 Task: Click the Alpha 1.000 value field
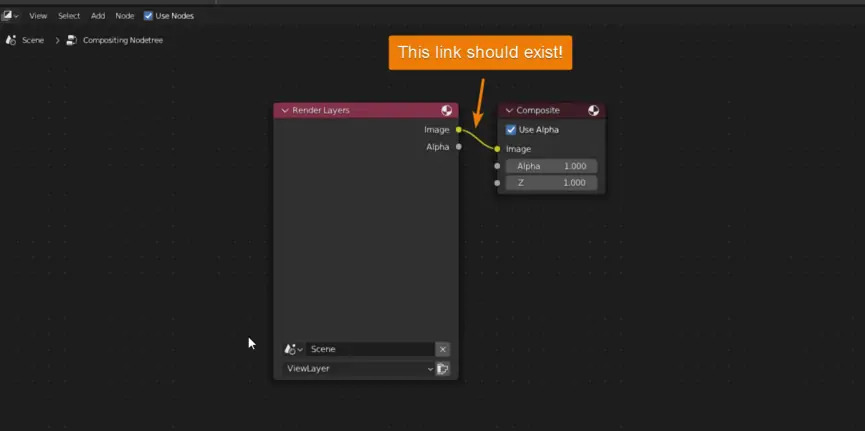coord(551,166)
